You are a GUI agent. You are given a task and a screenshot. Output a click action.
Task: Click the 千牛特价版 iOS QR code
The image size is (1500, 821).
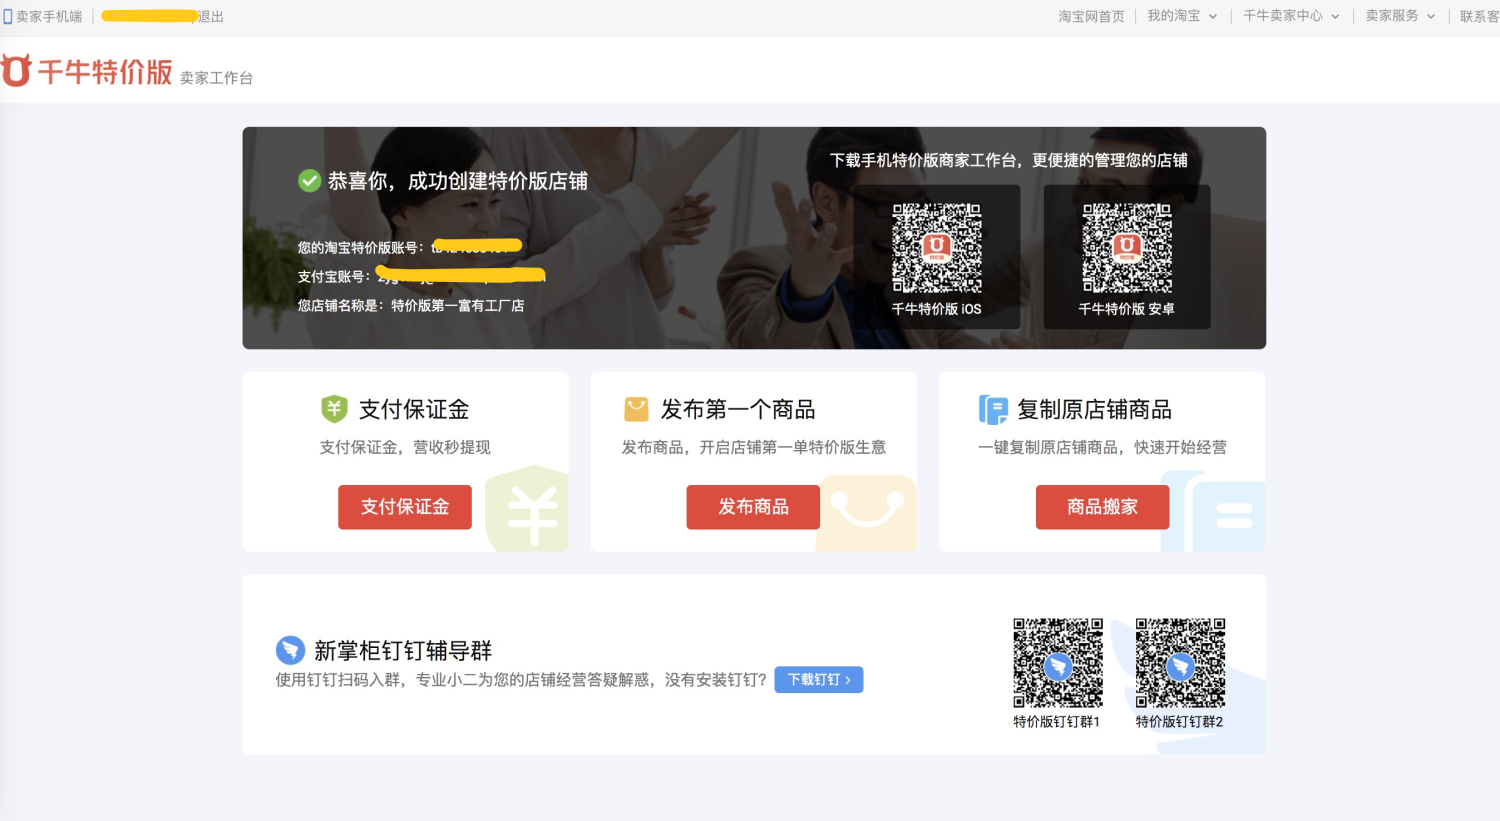tap(937, 248)
